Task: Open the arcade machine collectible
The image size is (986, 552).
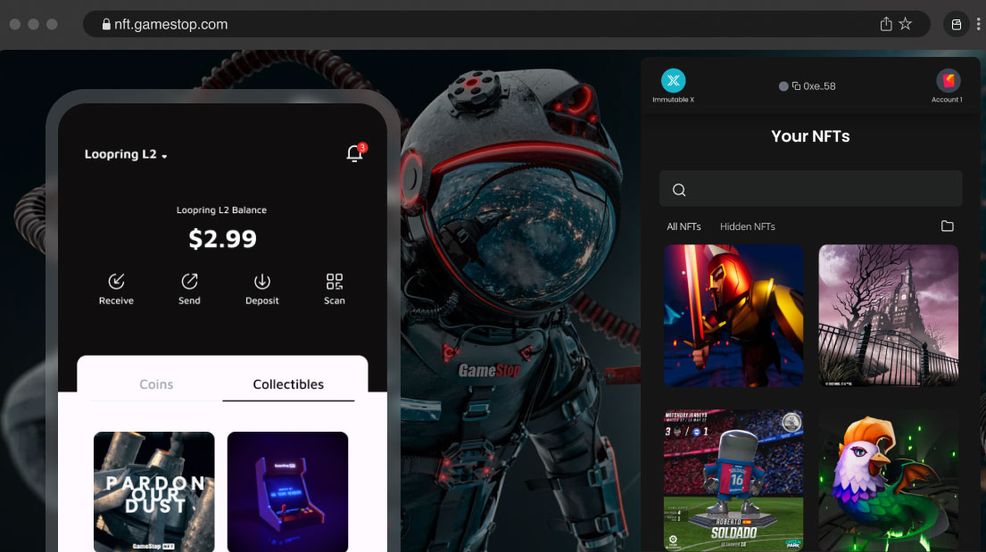Action: [287, 492]
